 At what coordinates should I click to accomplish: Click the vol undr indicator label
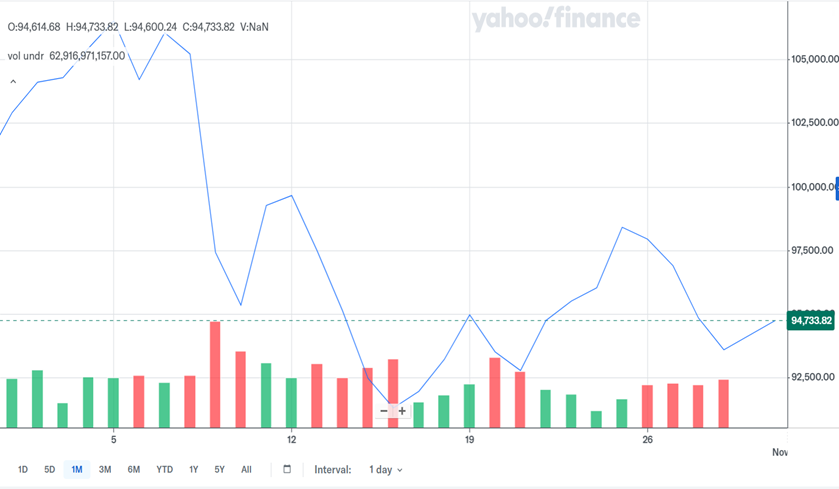tap(27, 56)
